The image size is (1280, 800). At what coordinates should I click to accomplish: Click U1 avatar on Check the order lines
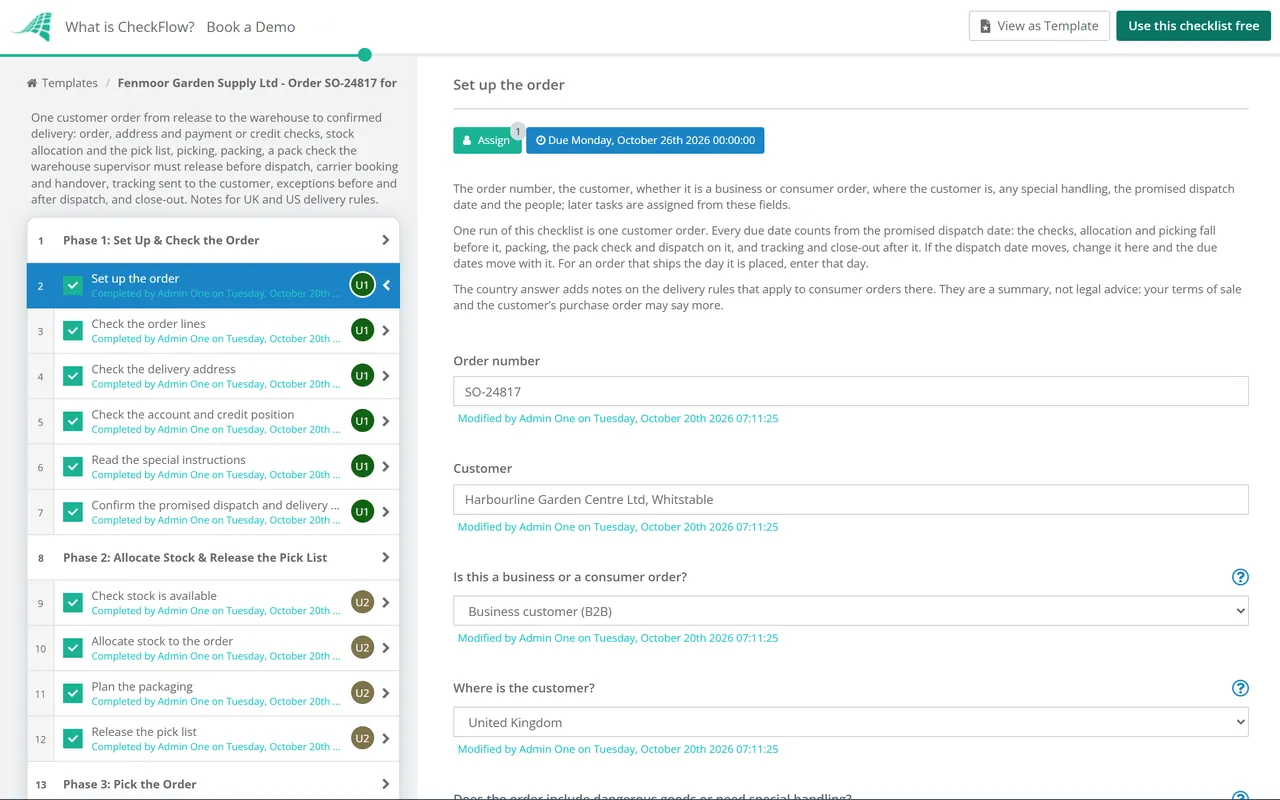pos(362,330)
